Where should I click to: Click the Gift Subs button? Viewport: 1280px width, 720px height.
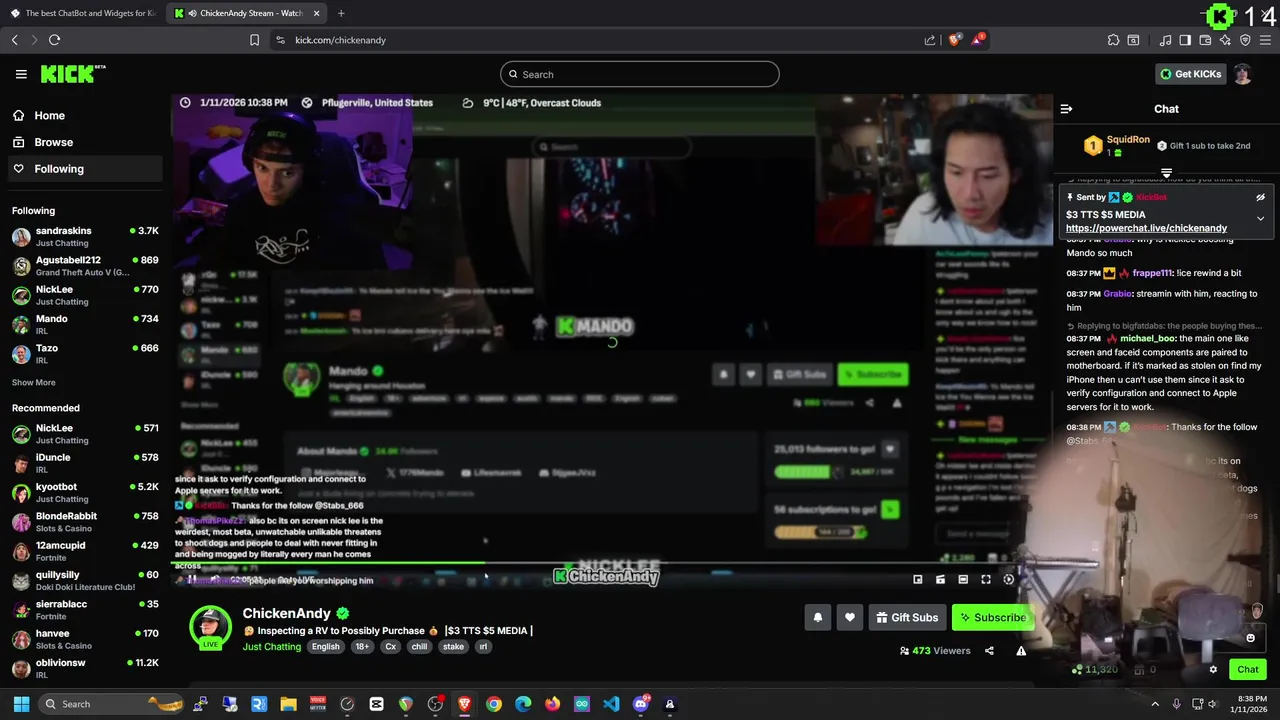[907, 618]
